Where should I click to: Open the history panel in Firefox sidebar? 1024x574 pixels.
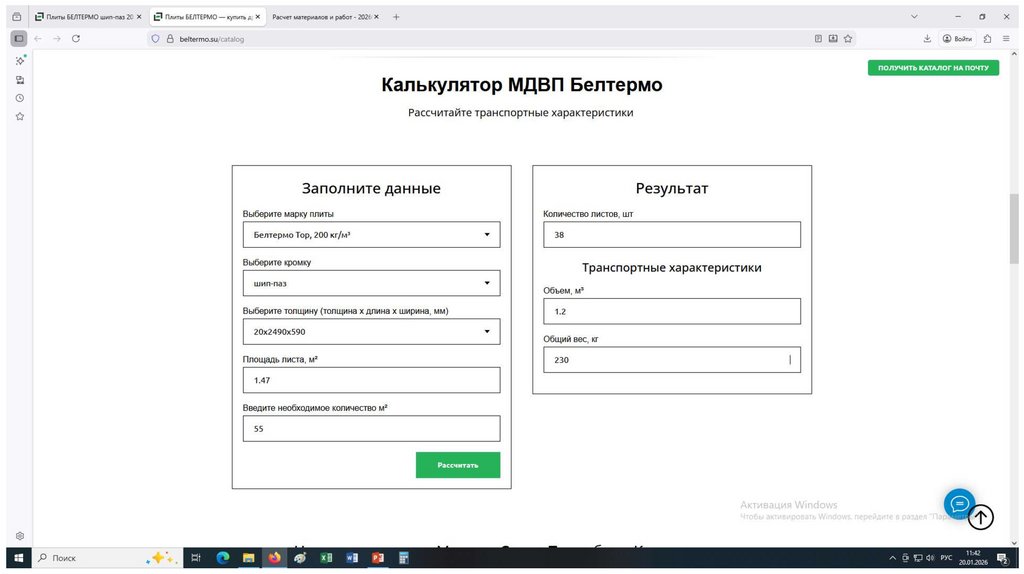(20, 98)
